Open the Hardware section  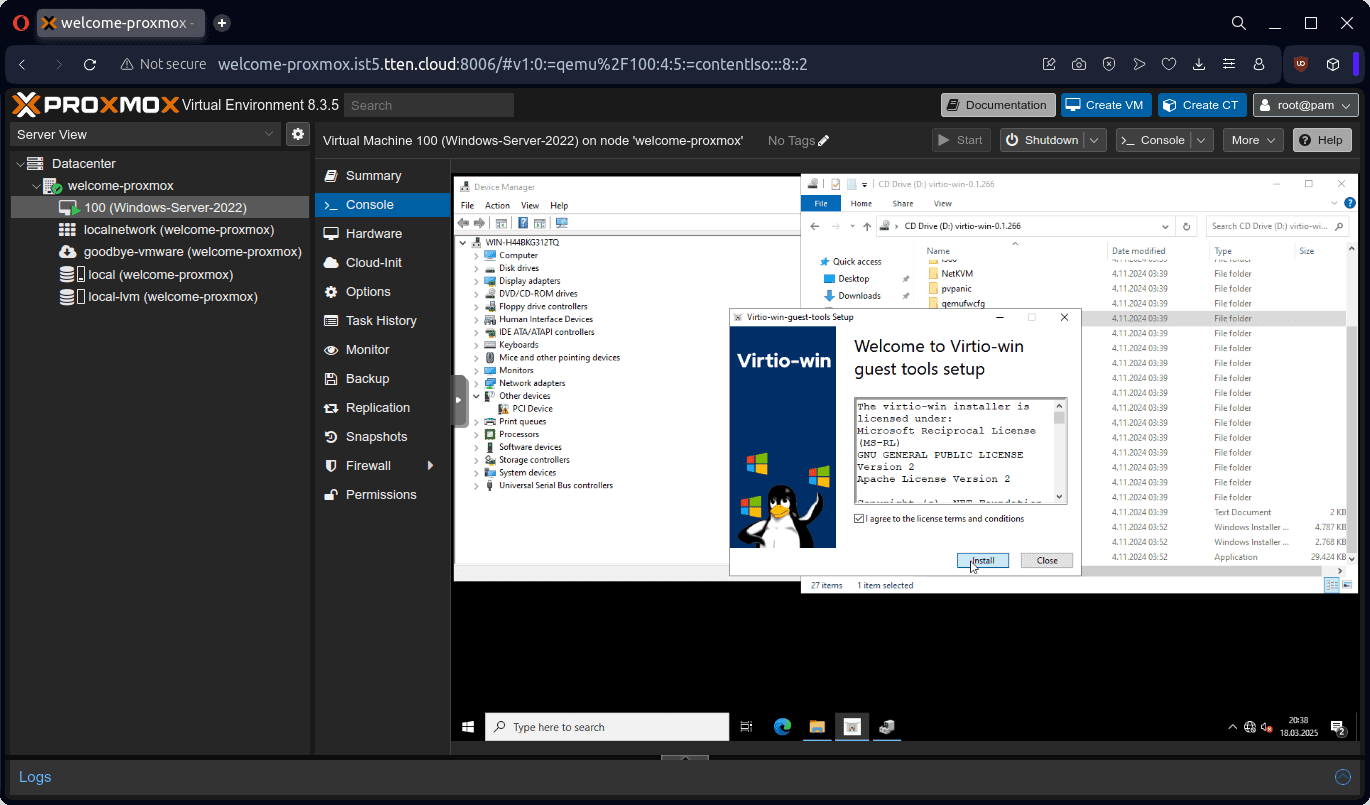point(382,234)
